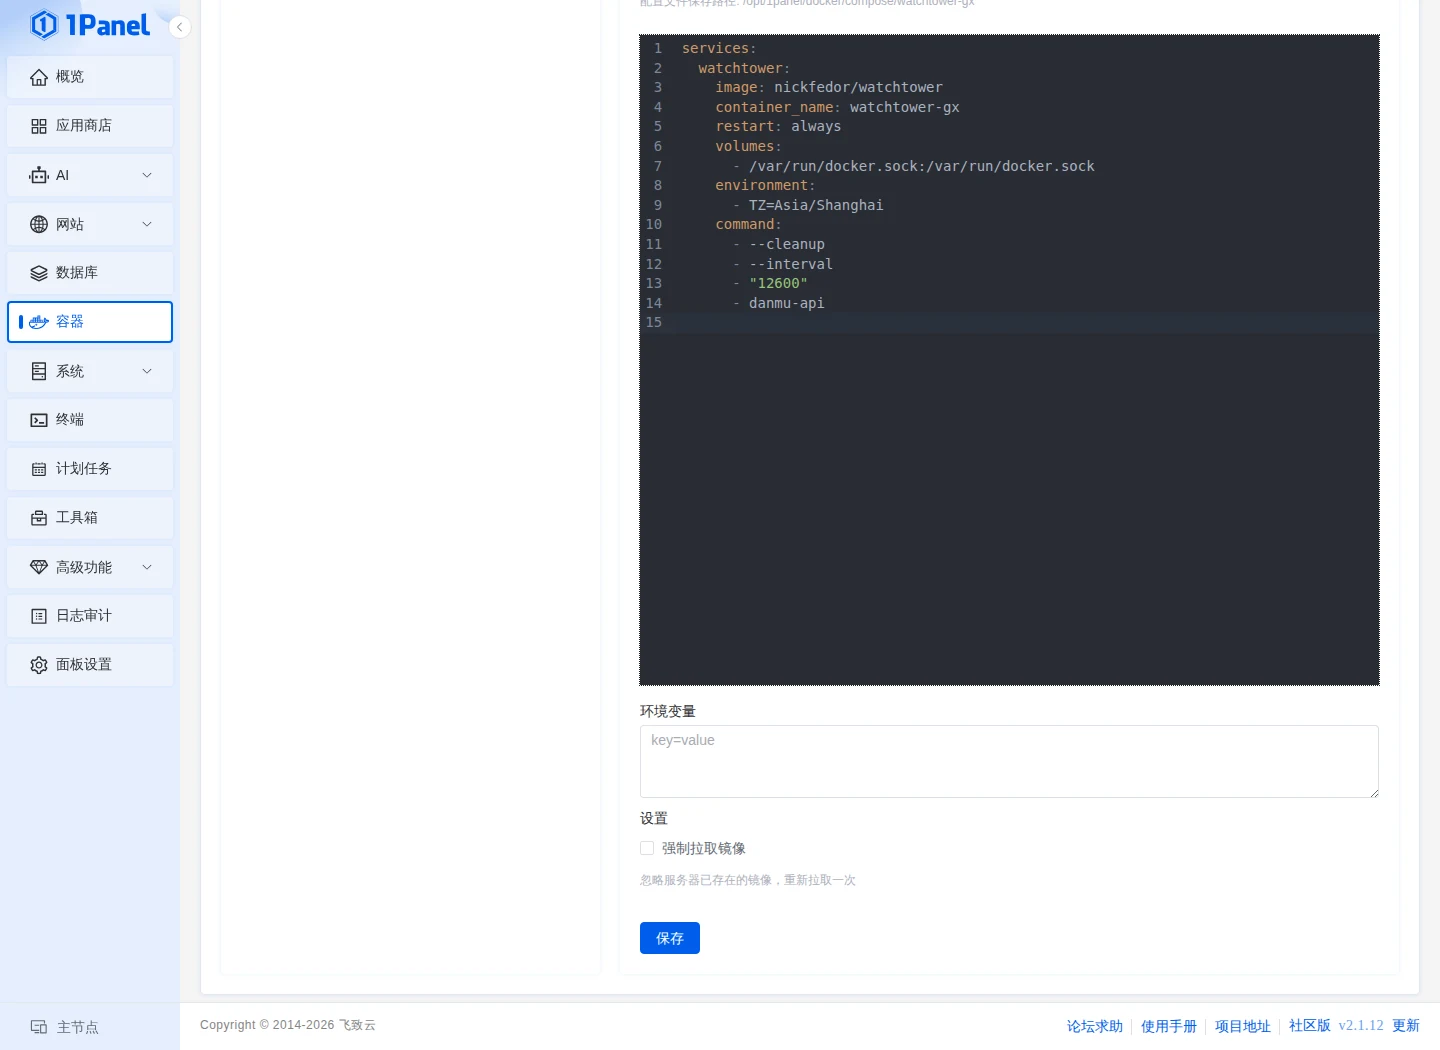Expand the 网站 submenu chevron
This screenshot has width=1440, height=1050.
pos(147,224)
